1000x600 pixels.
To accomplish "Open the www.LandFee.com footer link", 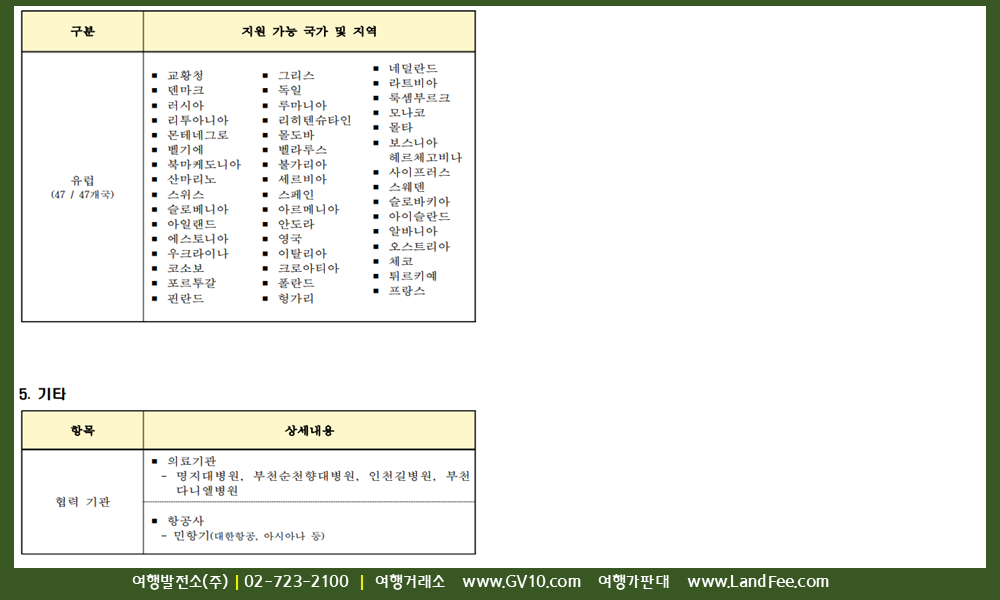I will coord(758,582).
